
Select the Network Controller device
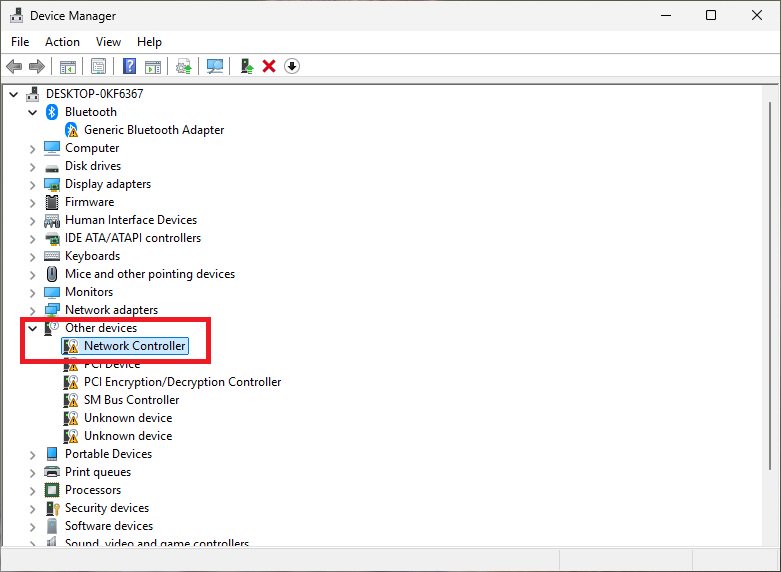click(x=134, y=346)
